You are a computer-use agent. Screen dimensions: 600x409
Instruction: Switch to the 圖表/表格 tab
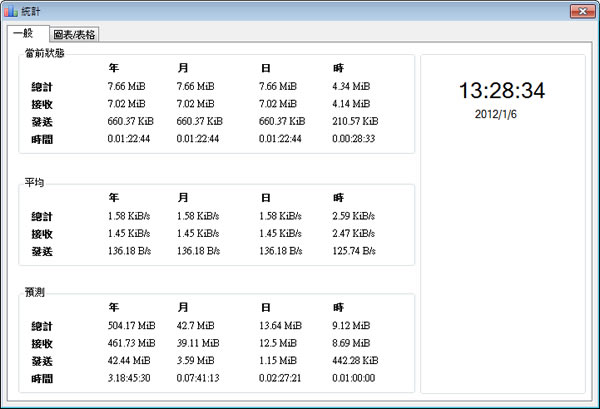pos(75,35)
